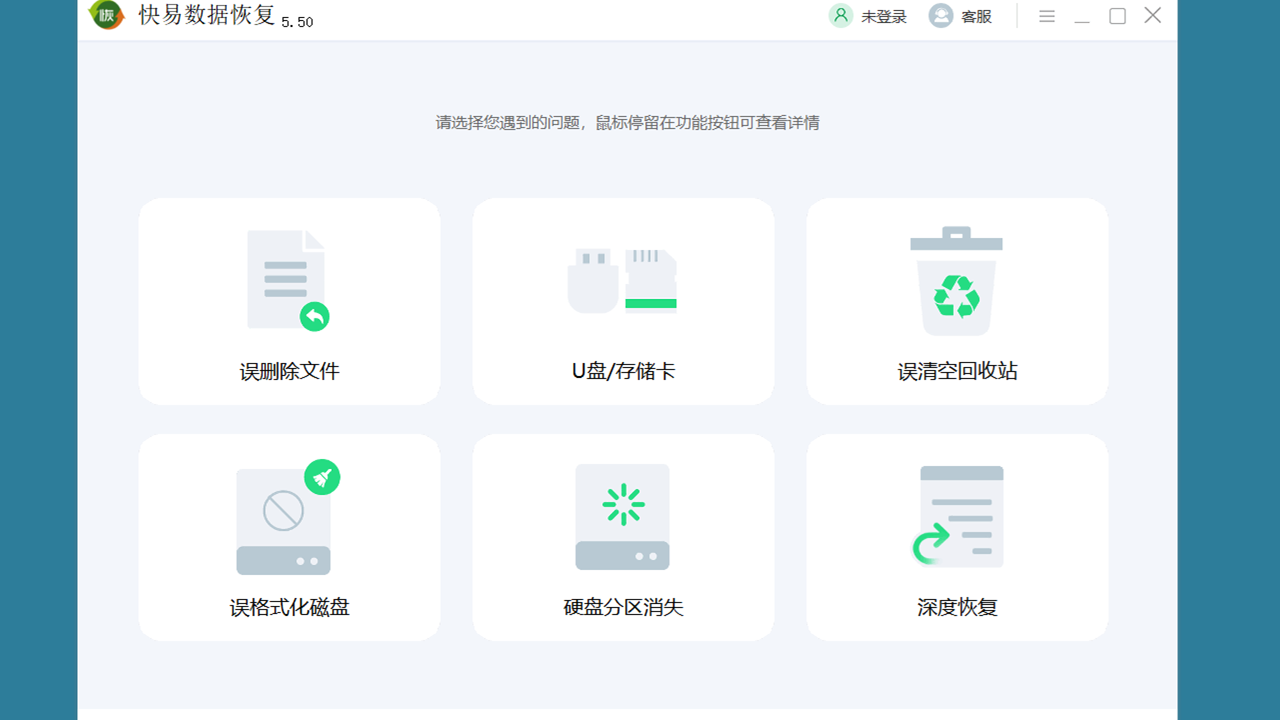Select the 深度恢复 label

pyautogui.click(x=957, y=607)
